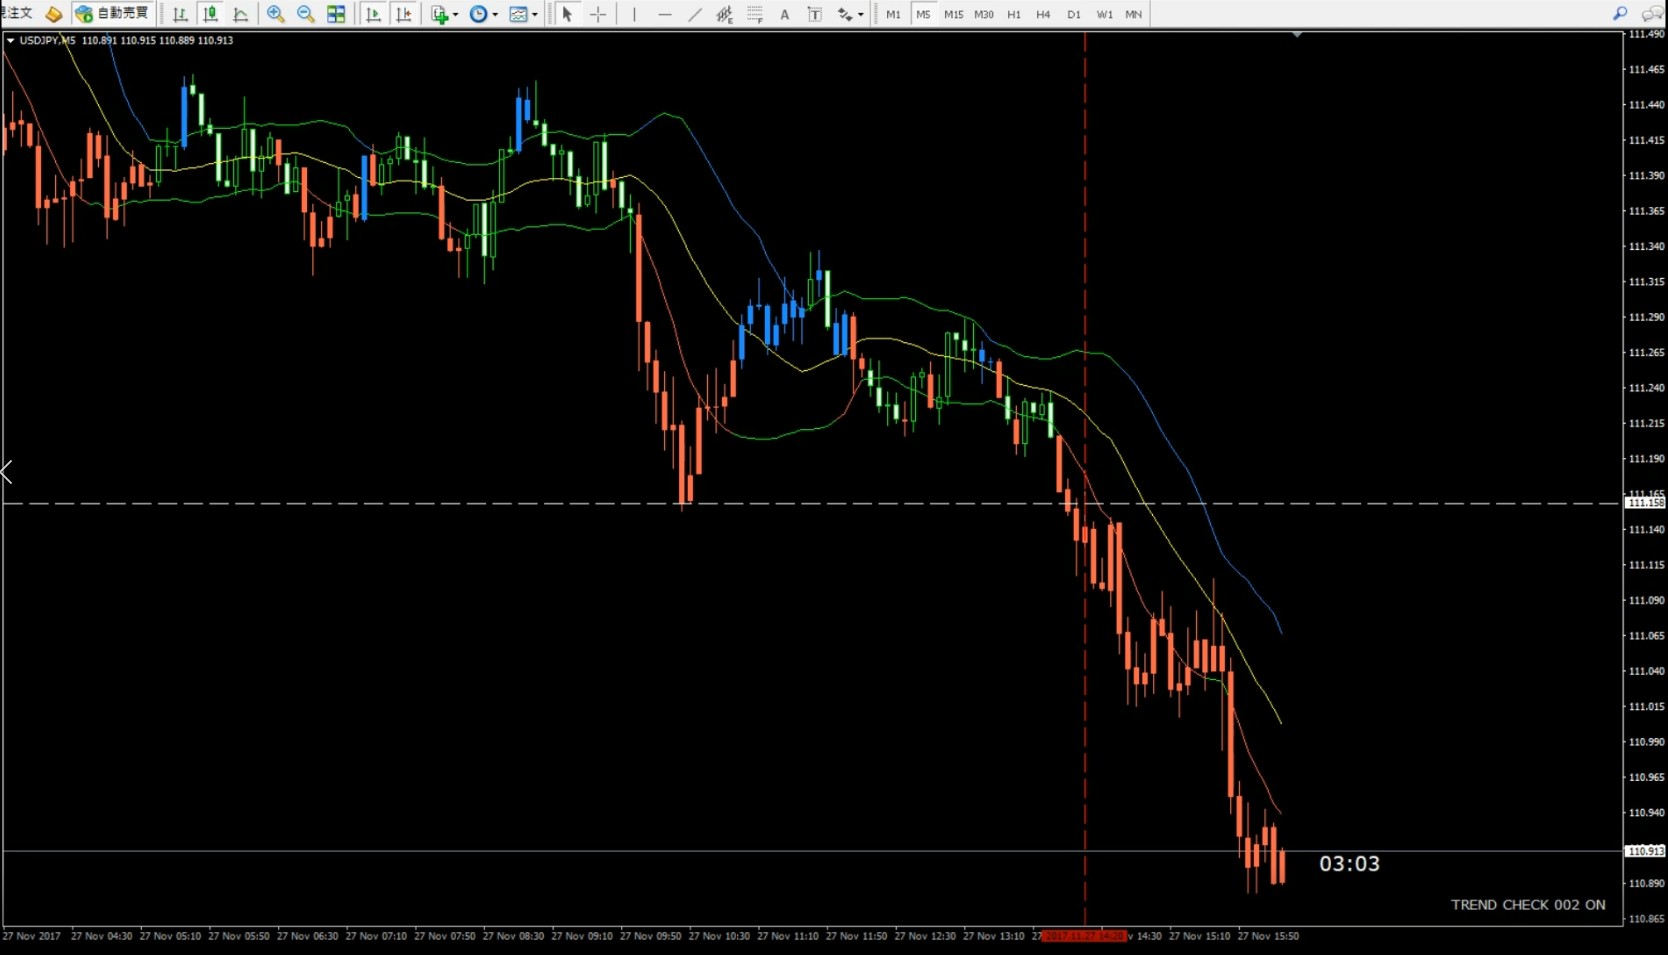Switch to the MN timeframe
Image resolution: width=1668 pixels, height=955 pixels.
click(x=1133, y=14)
